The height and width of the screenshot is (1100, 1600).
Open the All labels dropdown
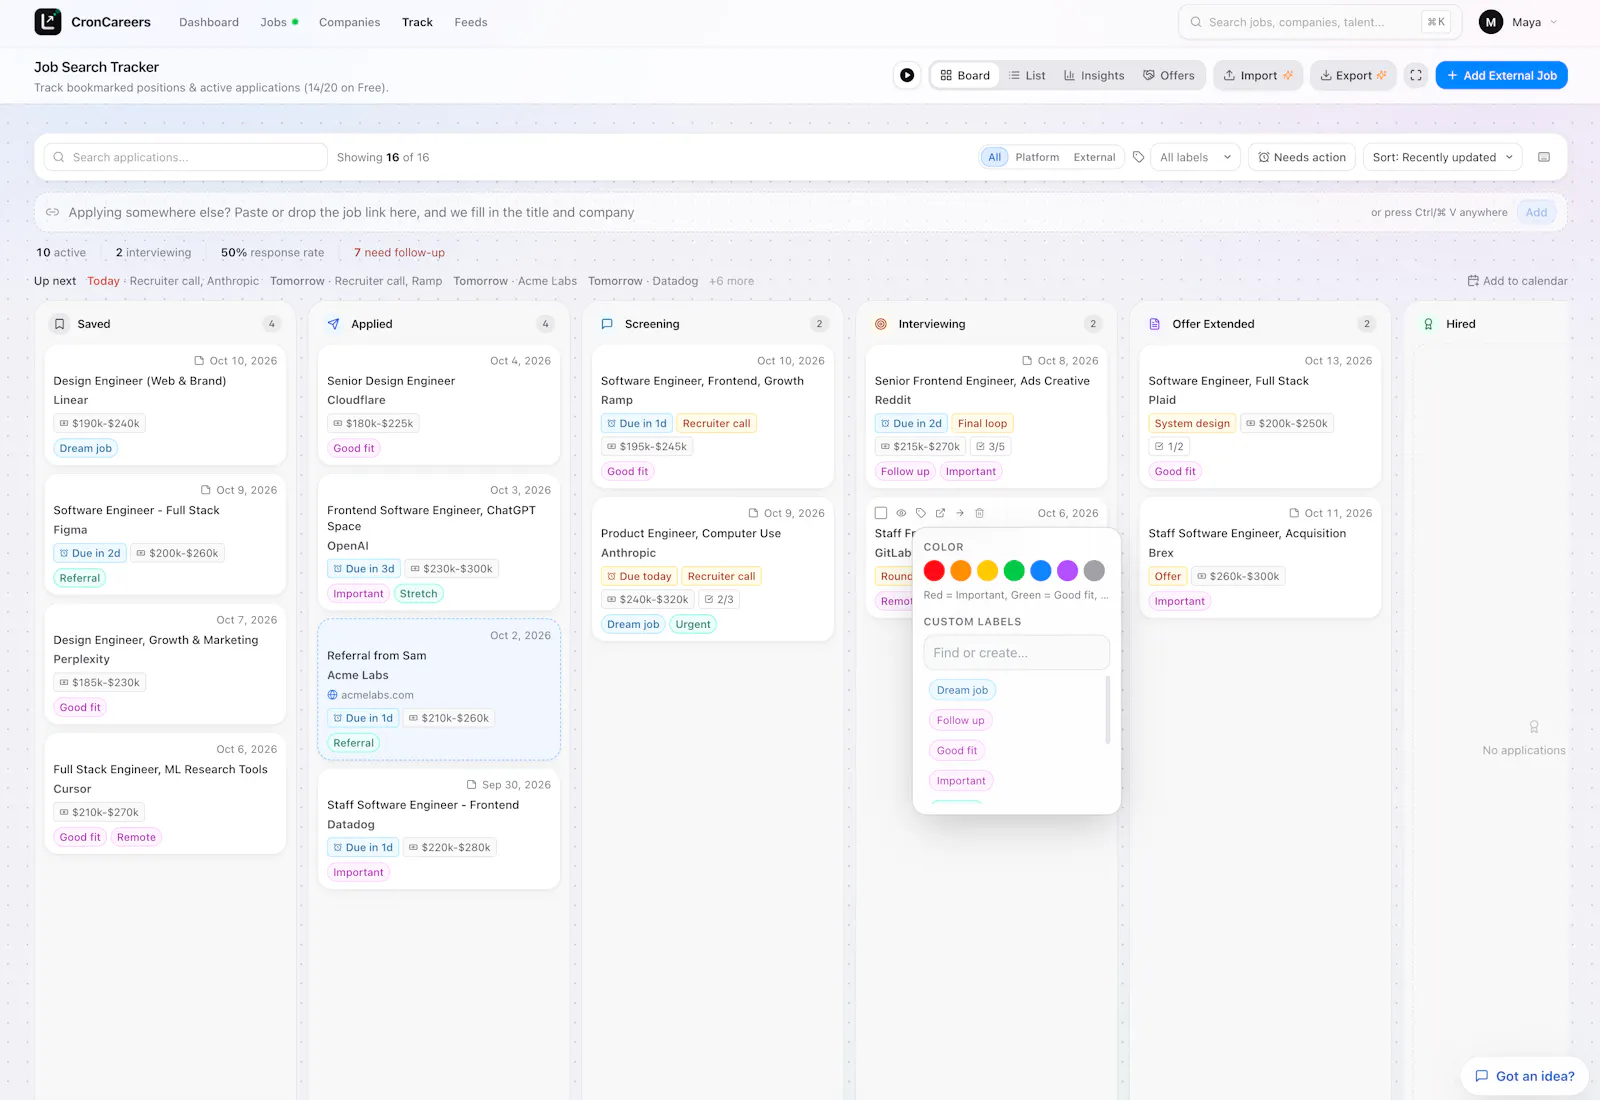pyautogui.click(x=1196, y=157)
